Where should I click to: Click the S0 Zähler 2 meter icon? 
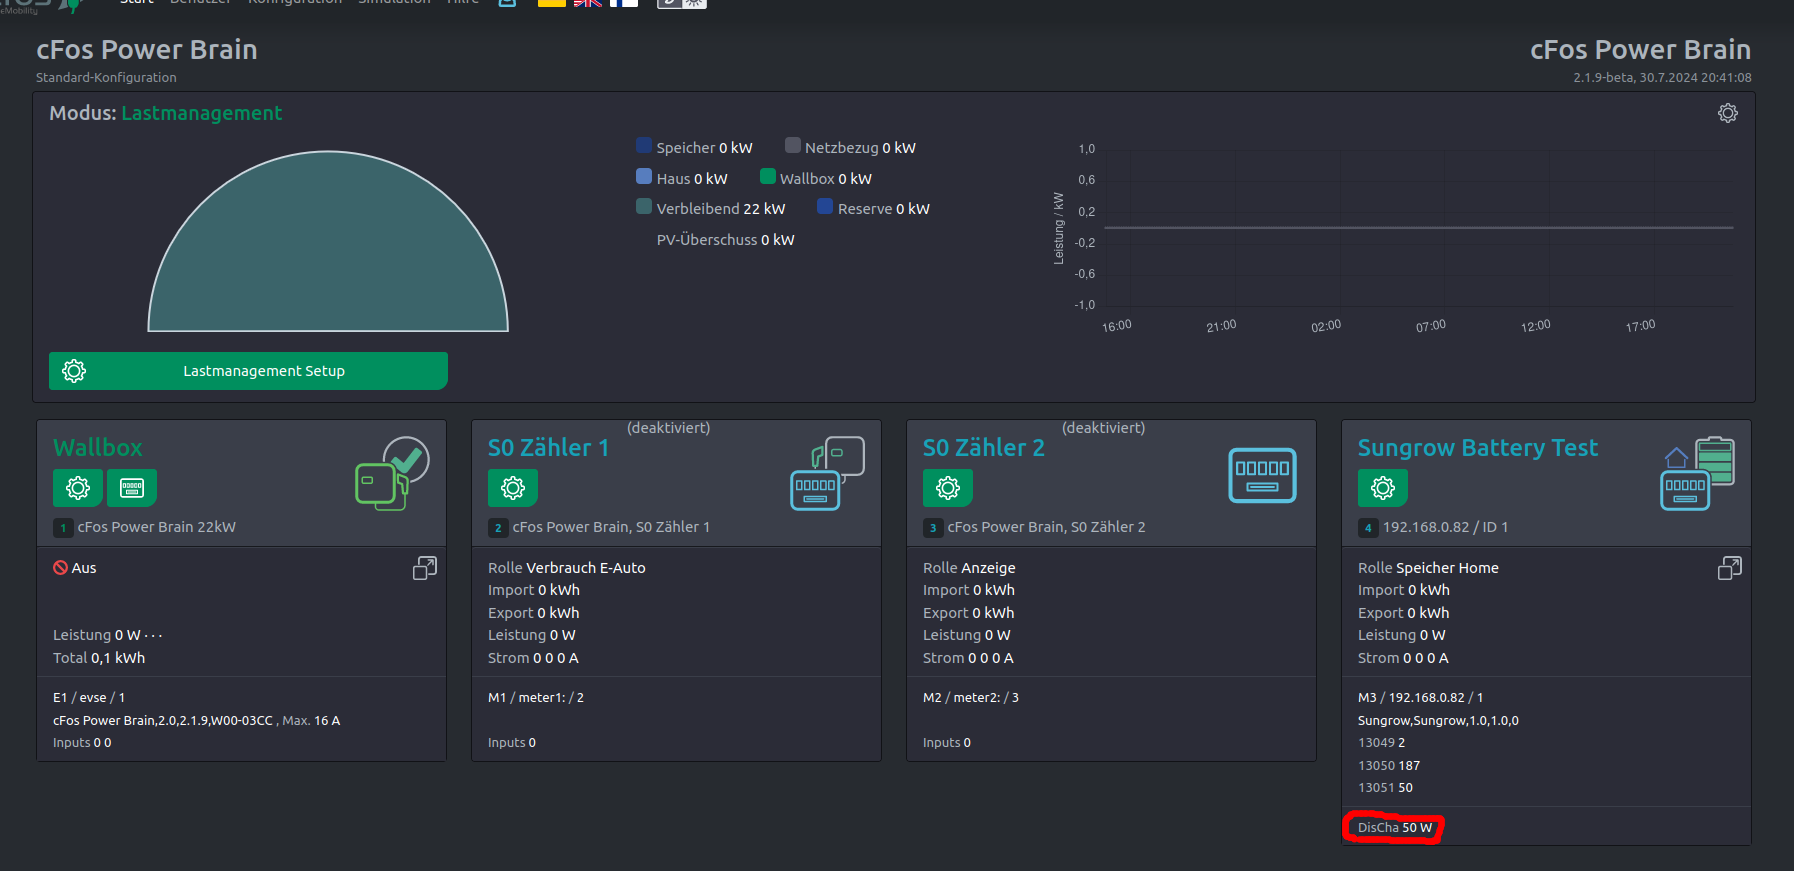coord(1262,475)
